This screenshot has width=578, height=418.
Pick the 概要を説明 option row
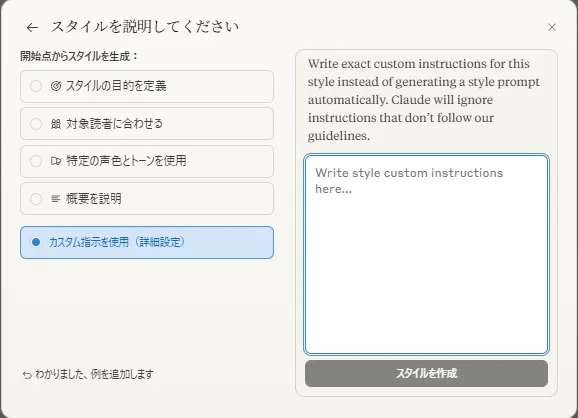(147, 199)
